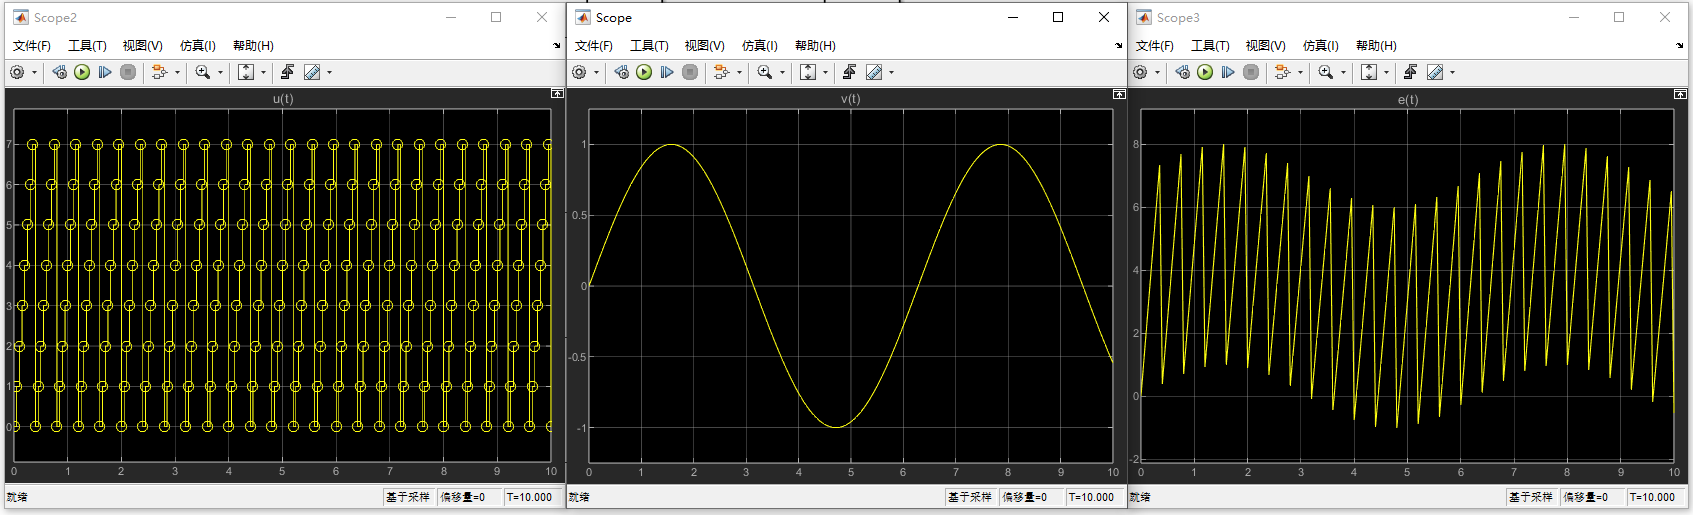Screen dimensions: 1693x515
Task: Click 基于采样 status label in Scope window
Action: click(969, 497)
